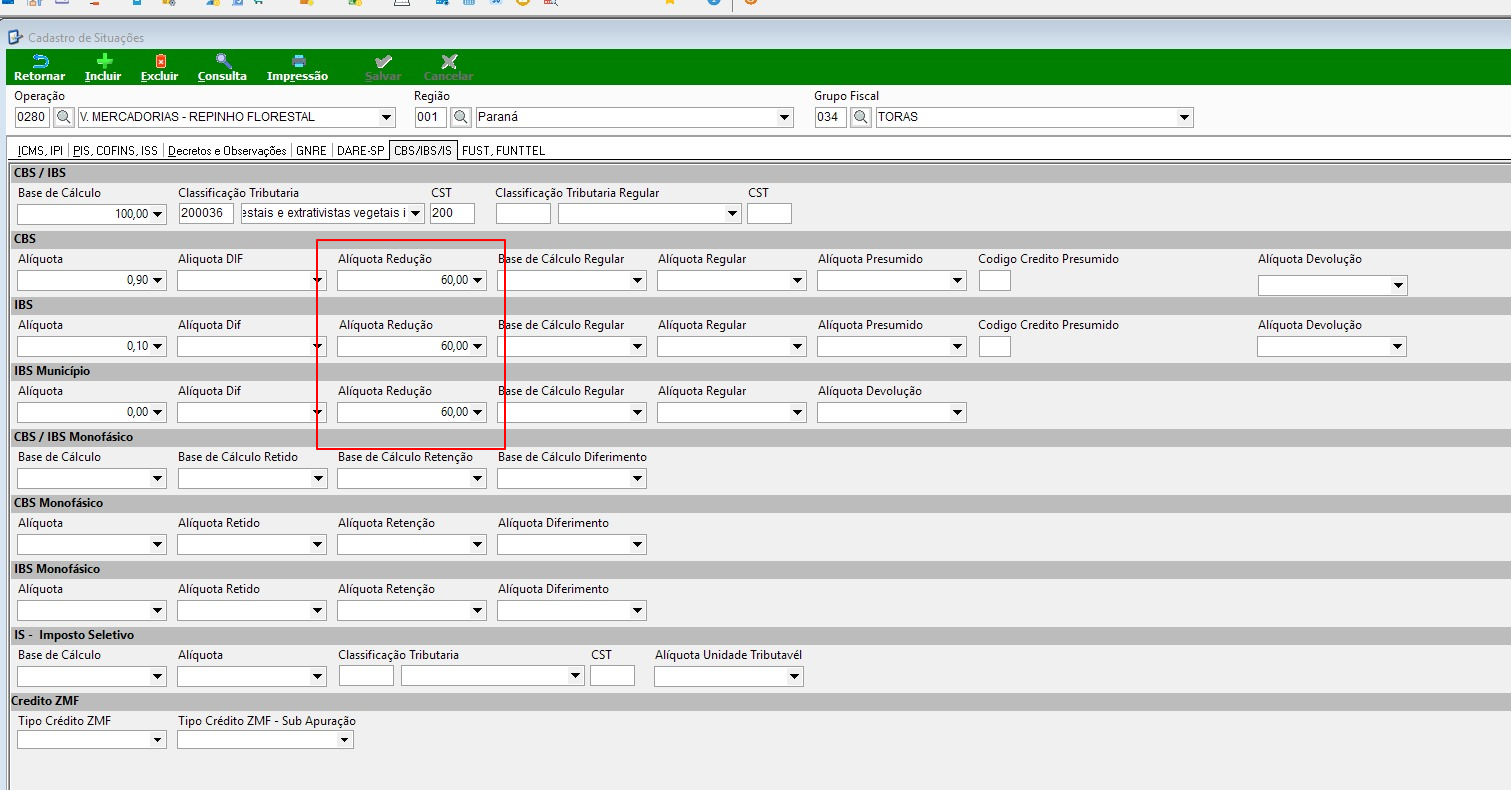The width and height of the screenshot is (1511, 790).
Task: Open the FUST, FUNTTEL tab
Action: [503, 151]
